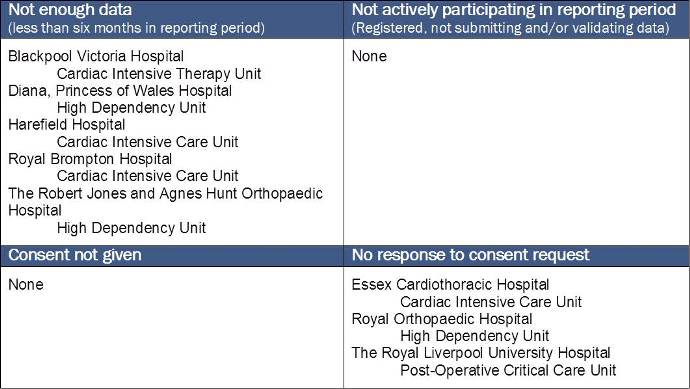This screenshot has height=389, width=690.
Task: Select Cardiac Intensive Care Unit under Royal Brompton
Action: pyautogui.click(x=147, y=176)
